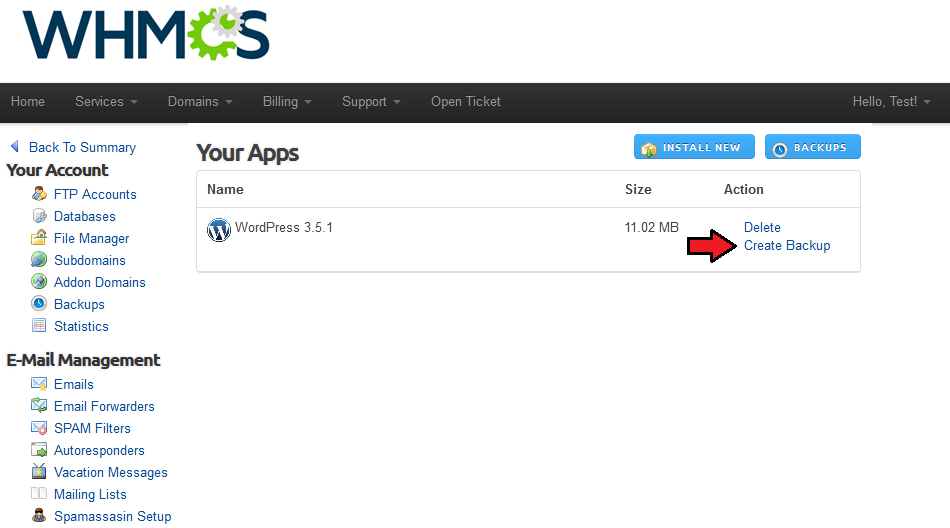Open the Addon Domains link
The width and height of the screenshot is (950, 528).
(x=100, y=282)
